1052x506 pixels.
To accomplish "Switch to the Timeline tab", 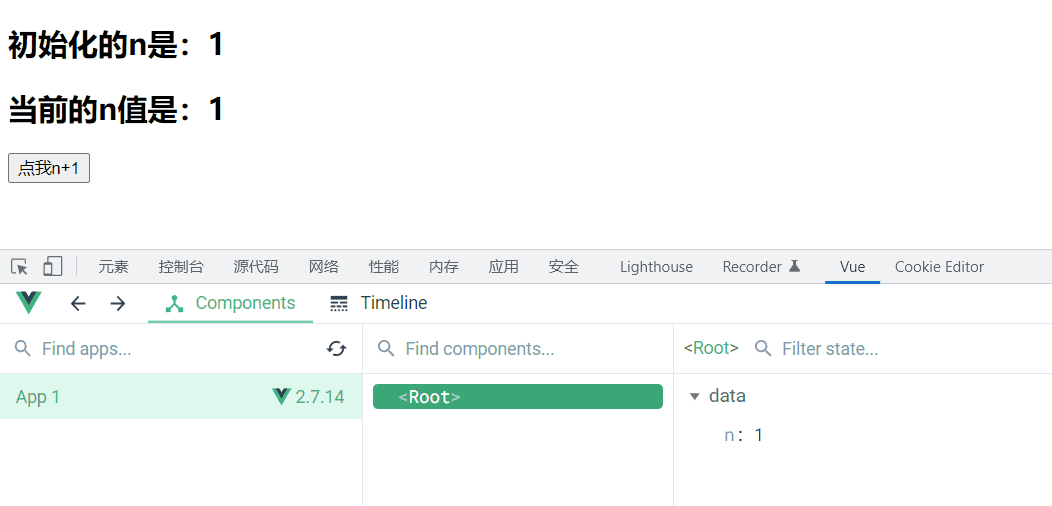I will (x=379, y=303).
